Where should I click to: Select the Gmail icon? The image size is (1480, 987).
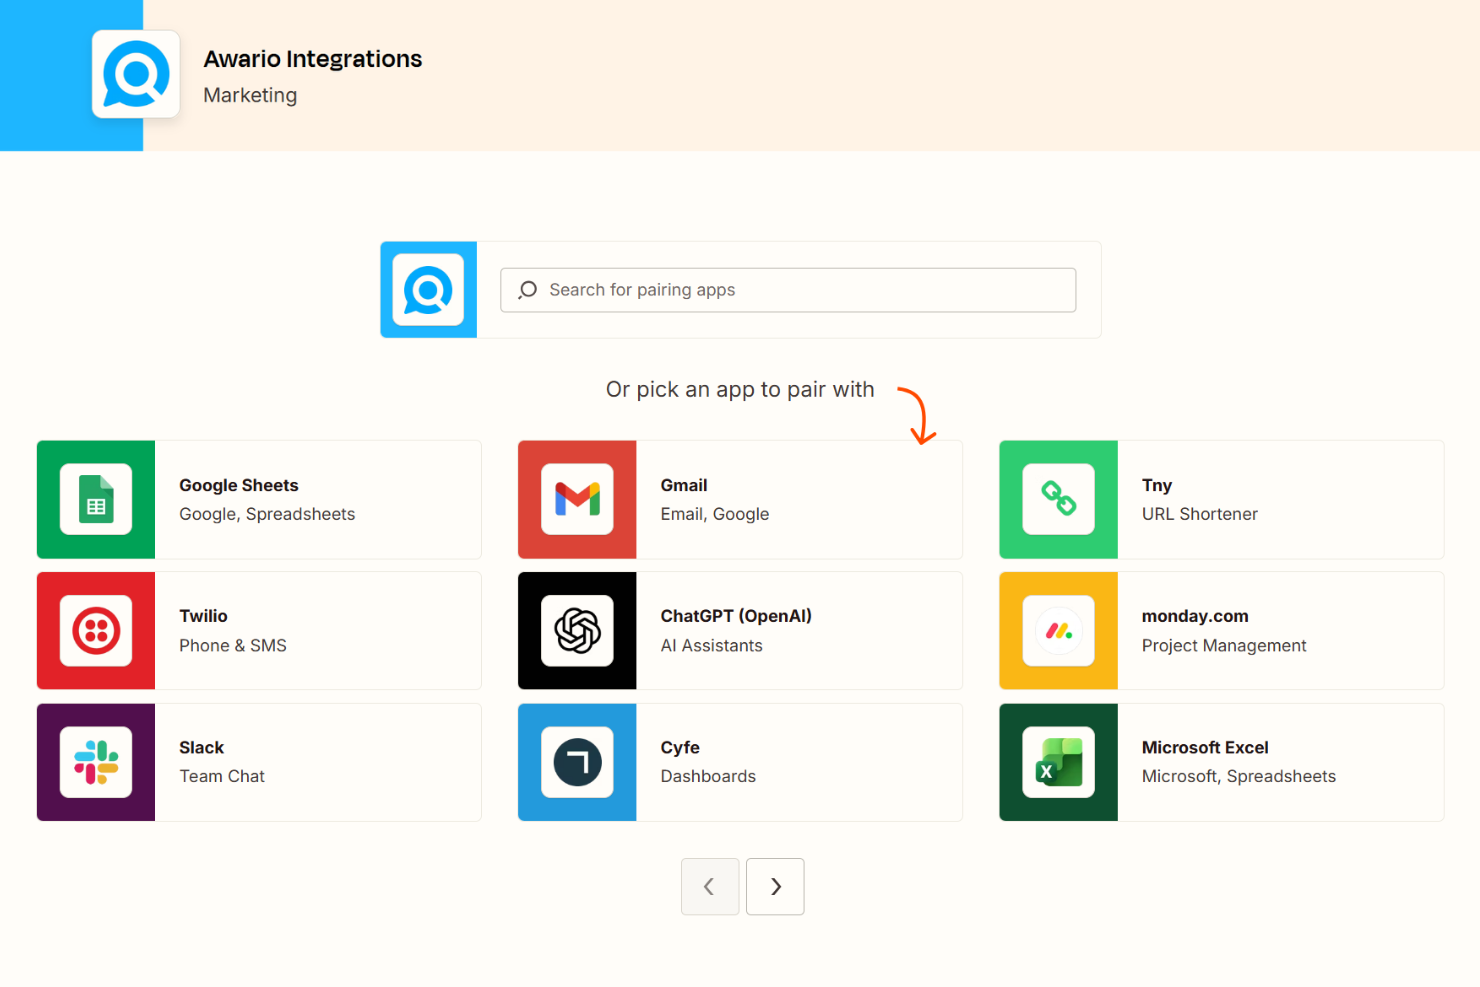pyautogui.click(x=577, y=500)
